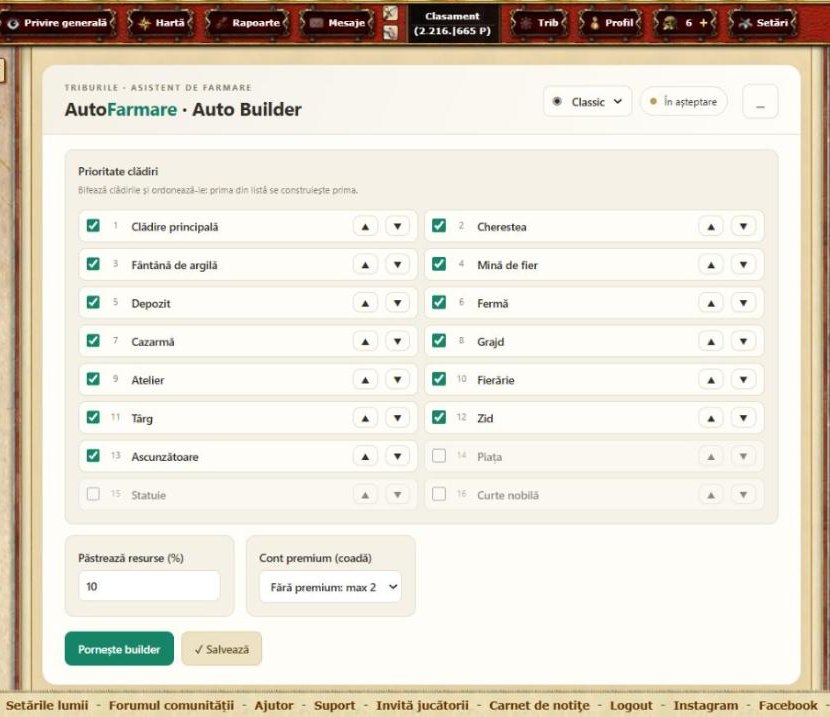Open the Forumul comunității link
The image size is (830, 717).
171,705
